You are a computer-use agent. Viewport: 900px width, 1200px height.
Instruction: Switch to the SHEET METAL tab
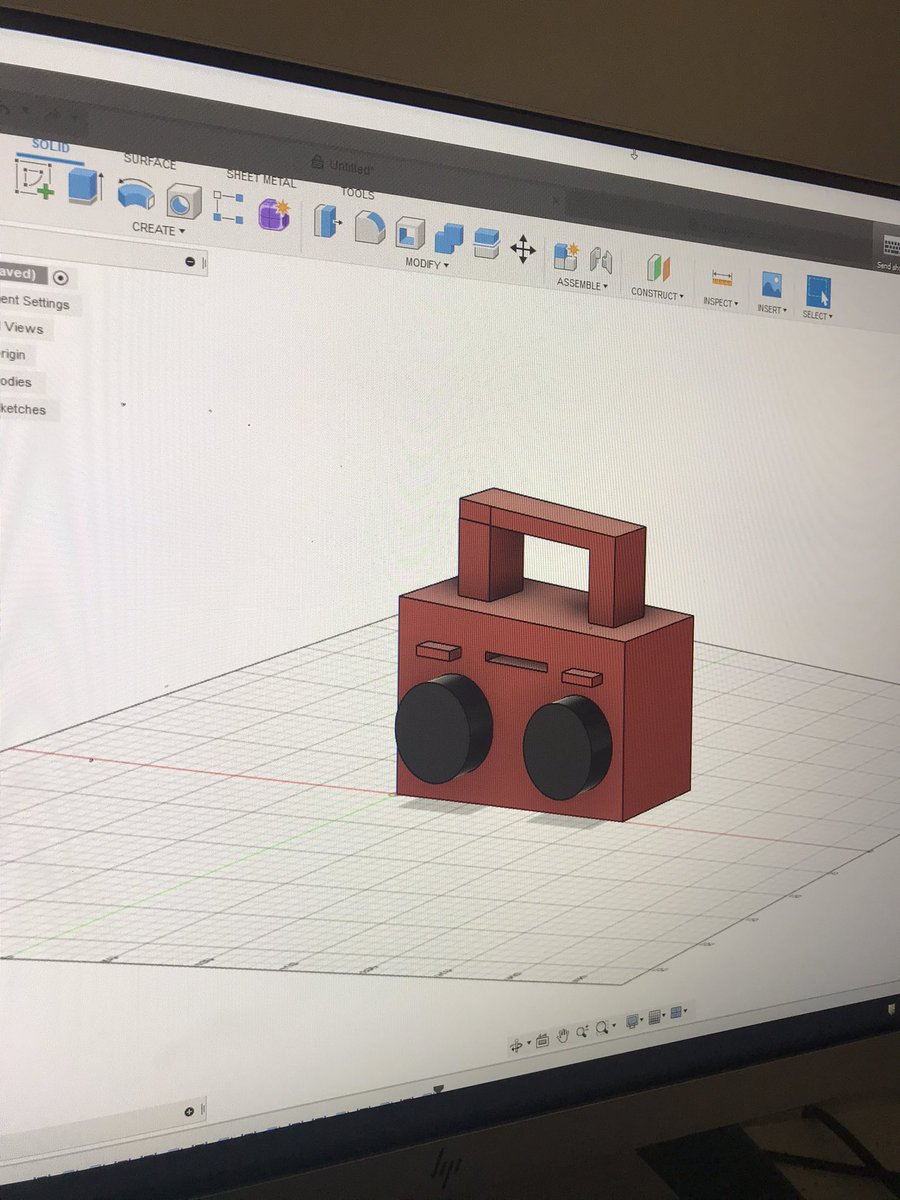point(260,176)
